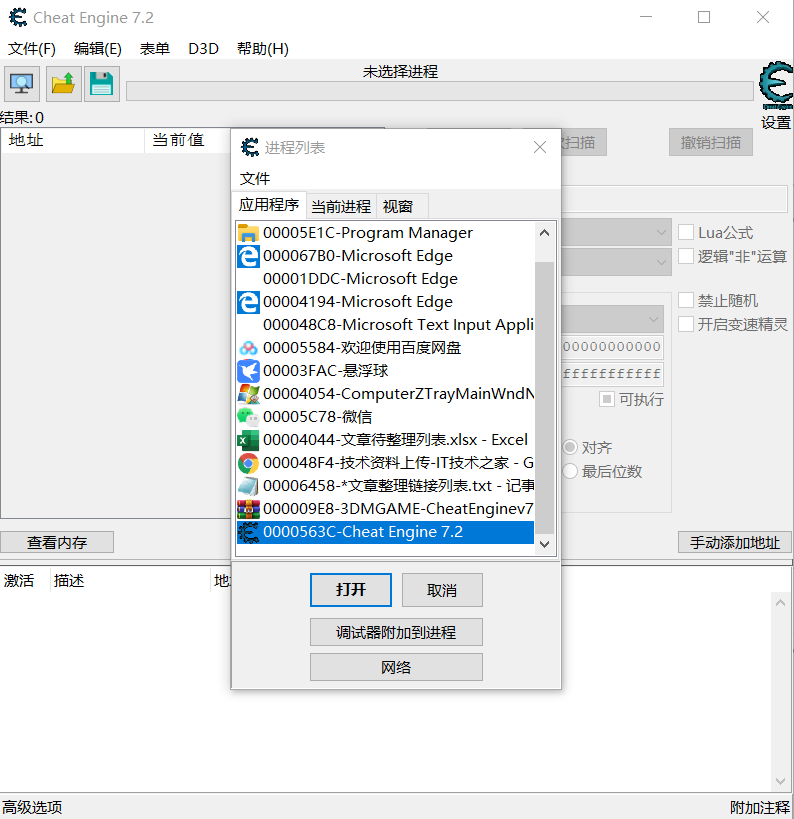Click the WinRAR icon for 3DMGAME entry
The image size is (794, 819).
click(x=248, y=509)
